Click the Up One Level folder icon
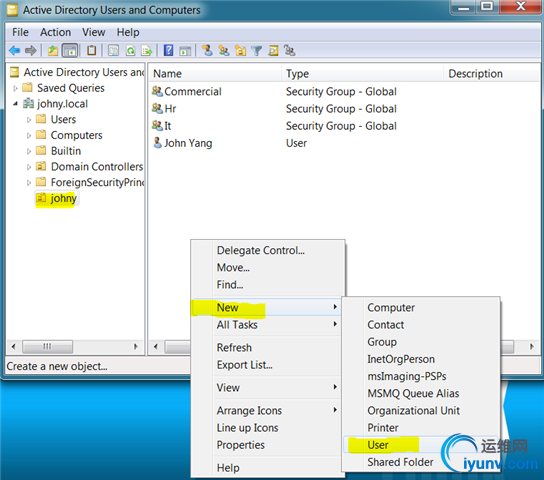 [x=53, y=51]
